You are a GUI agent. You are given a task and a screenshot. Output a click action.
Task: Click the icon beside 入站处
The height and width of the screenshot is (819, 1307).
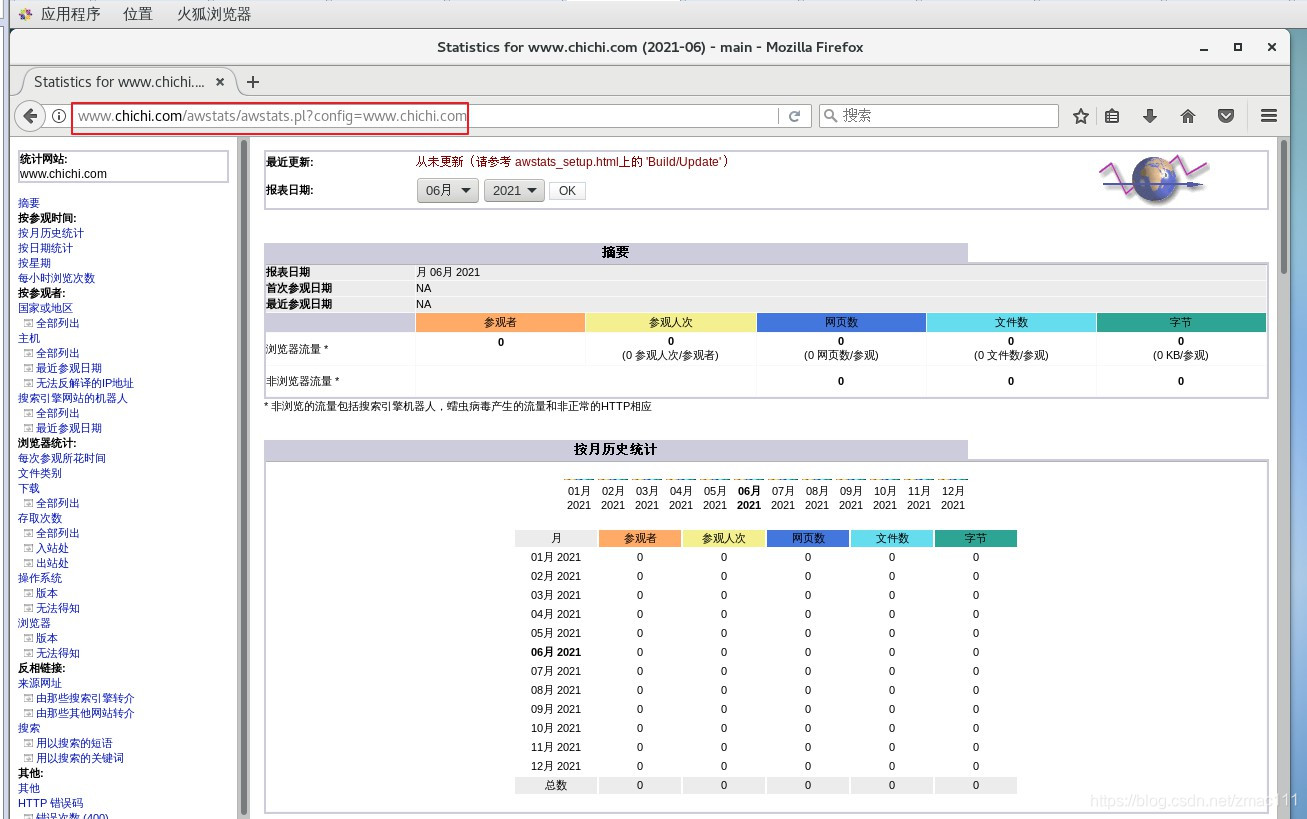(x=28, y=548)
